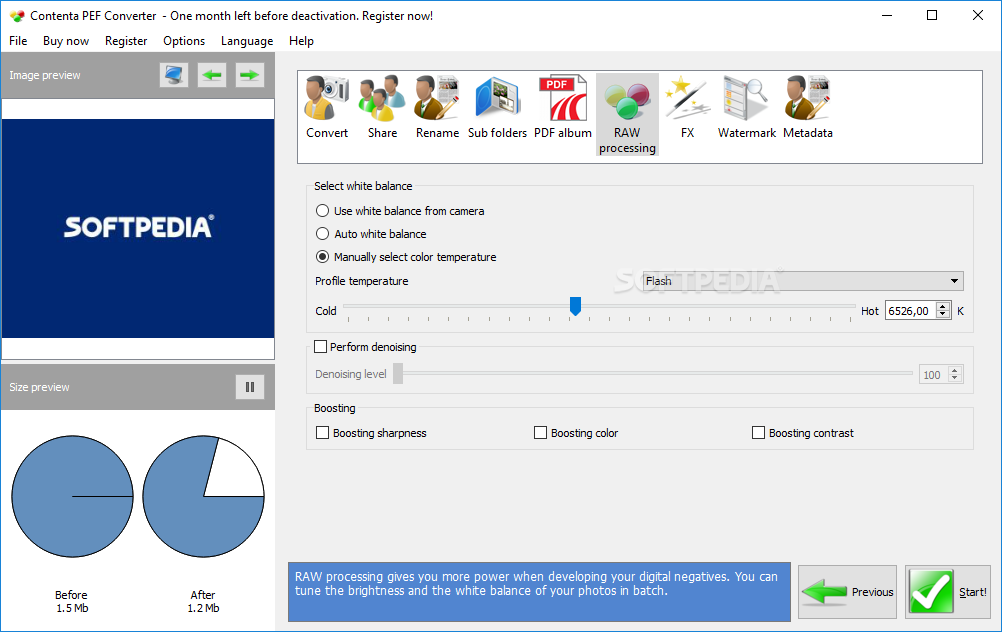Click the 'After 1.2 Mb' label
Viewport: 1002px width, 632px height.
[x=203, y=601]
